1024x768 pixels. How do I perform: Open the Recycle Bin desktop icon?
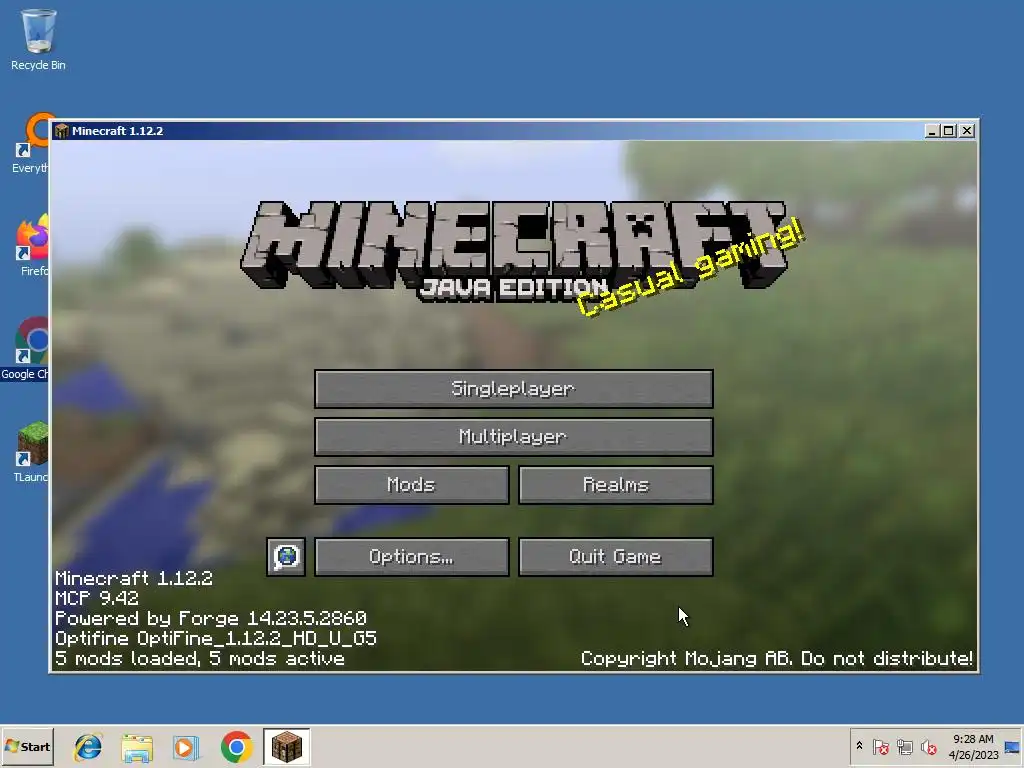point(38,39)
